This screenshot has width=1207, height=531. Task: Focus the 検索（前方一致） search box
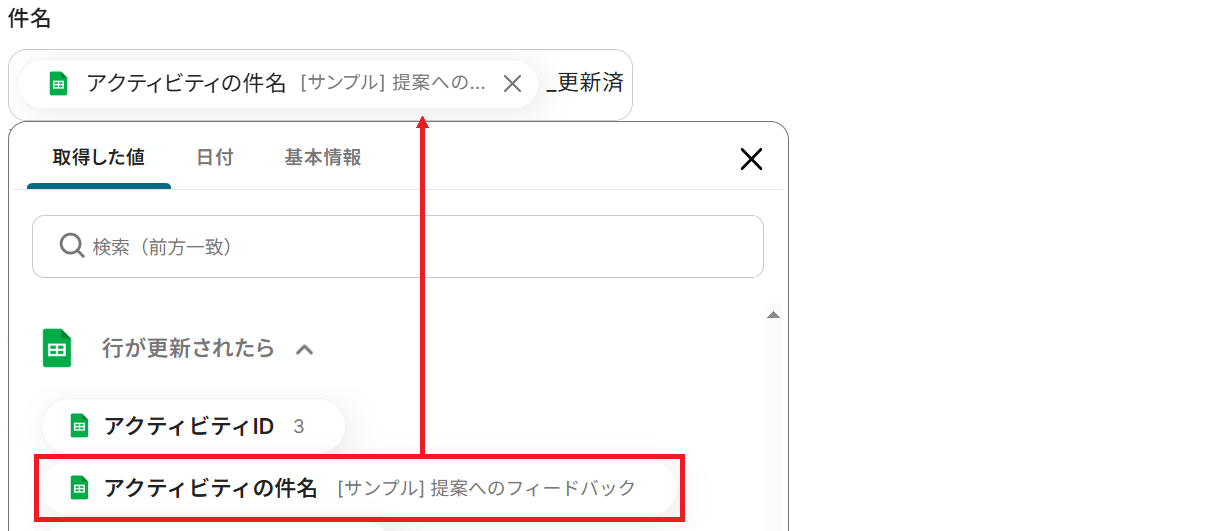pyautogui.click(x=398, y=246)
